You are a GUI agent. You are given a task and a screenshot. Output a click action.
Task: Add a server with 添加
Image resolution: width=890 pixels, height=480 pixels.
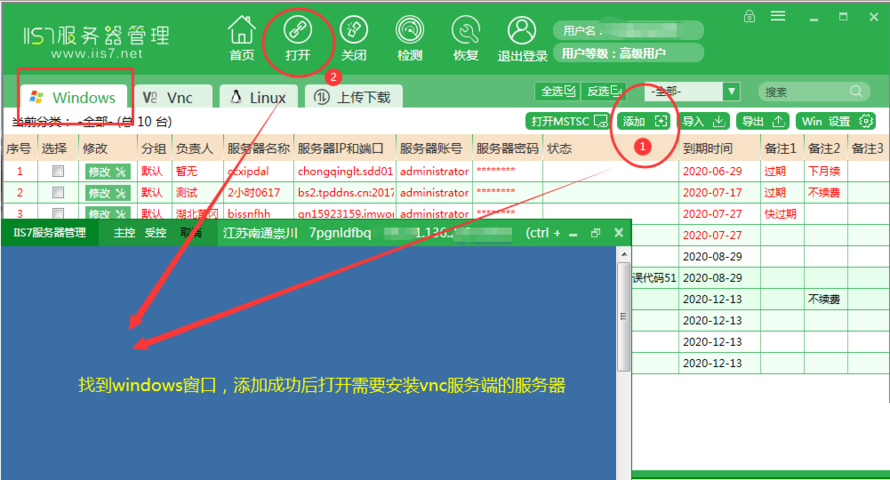point(644,121)
